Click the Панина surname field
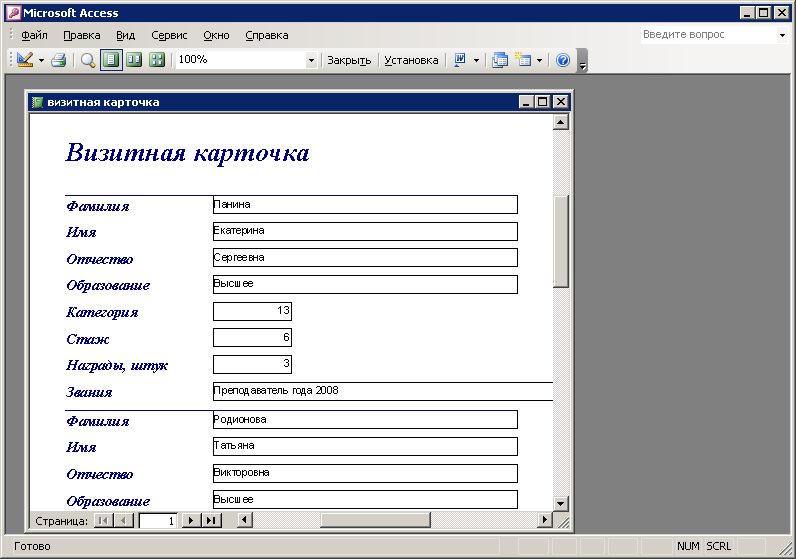Screen dimensions: 796x559 coord(365,205)
